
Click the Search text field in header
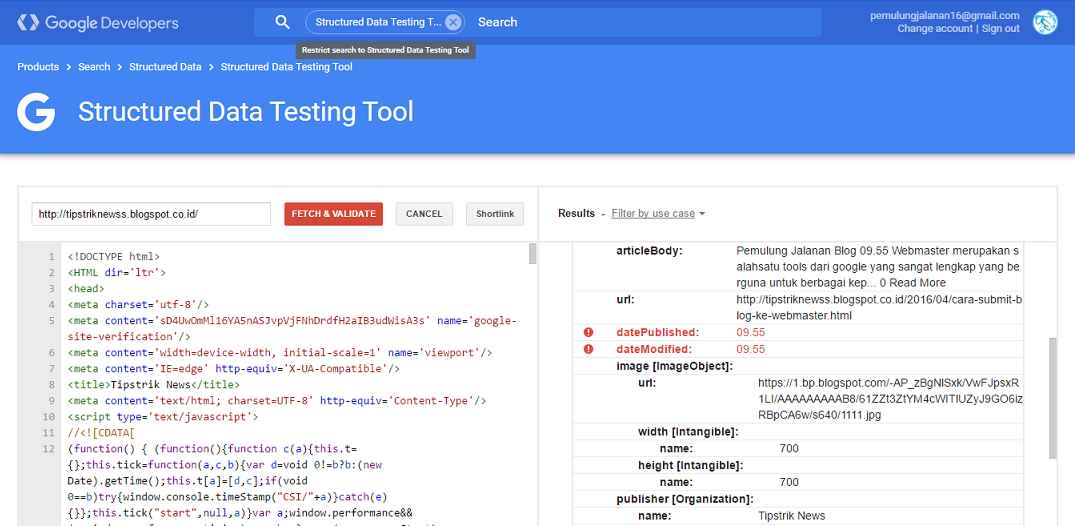tap(640, 22)
